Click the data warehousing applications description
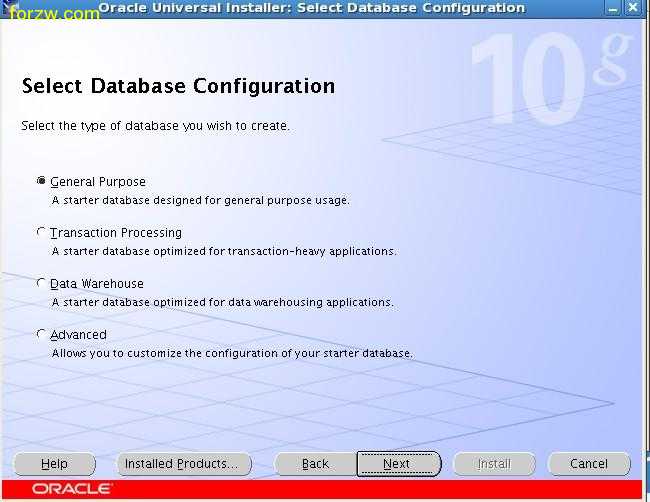The width and height of the screenshot is (650, 502). tap(222, 302)
